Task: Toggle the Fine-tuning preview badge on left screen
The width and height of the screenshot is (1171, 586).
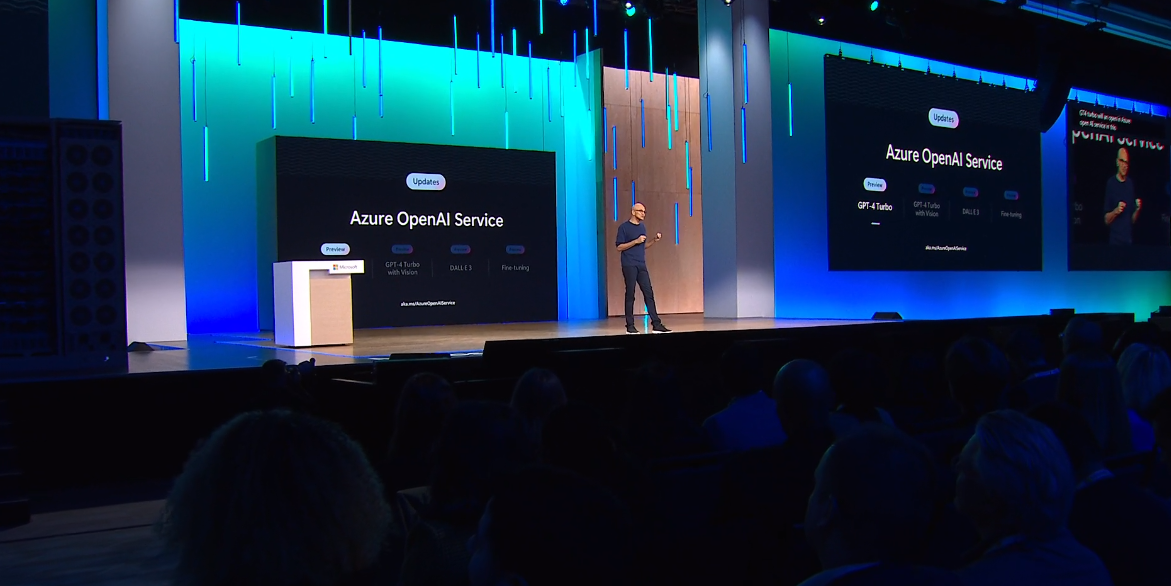Action: click(515, 248)
